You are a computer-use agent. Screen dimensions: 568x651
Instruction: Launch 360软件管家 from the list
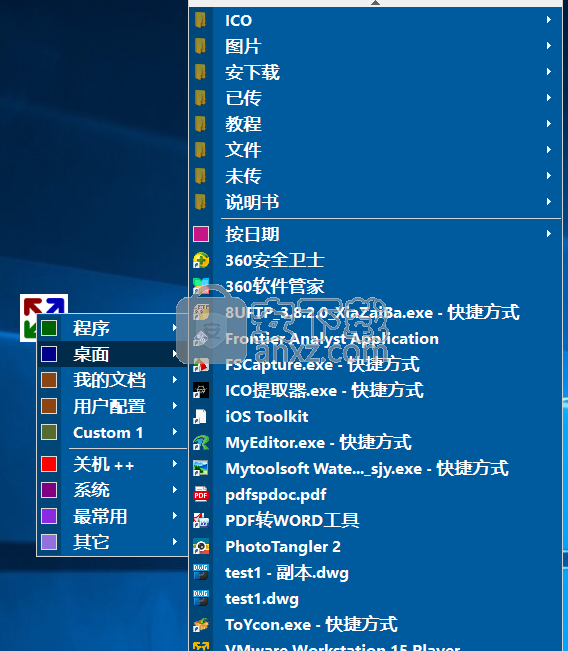375,286
